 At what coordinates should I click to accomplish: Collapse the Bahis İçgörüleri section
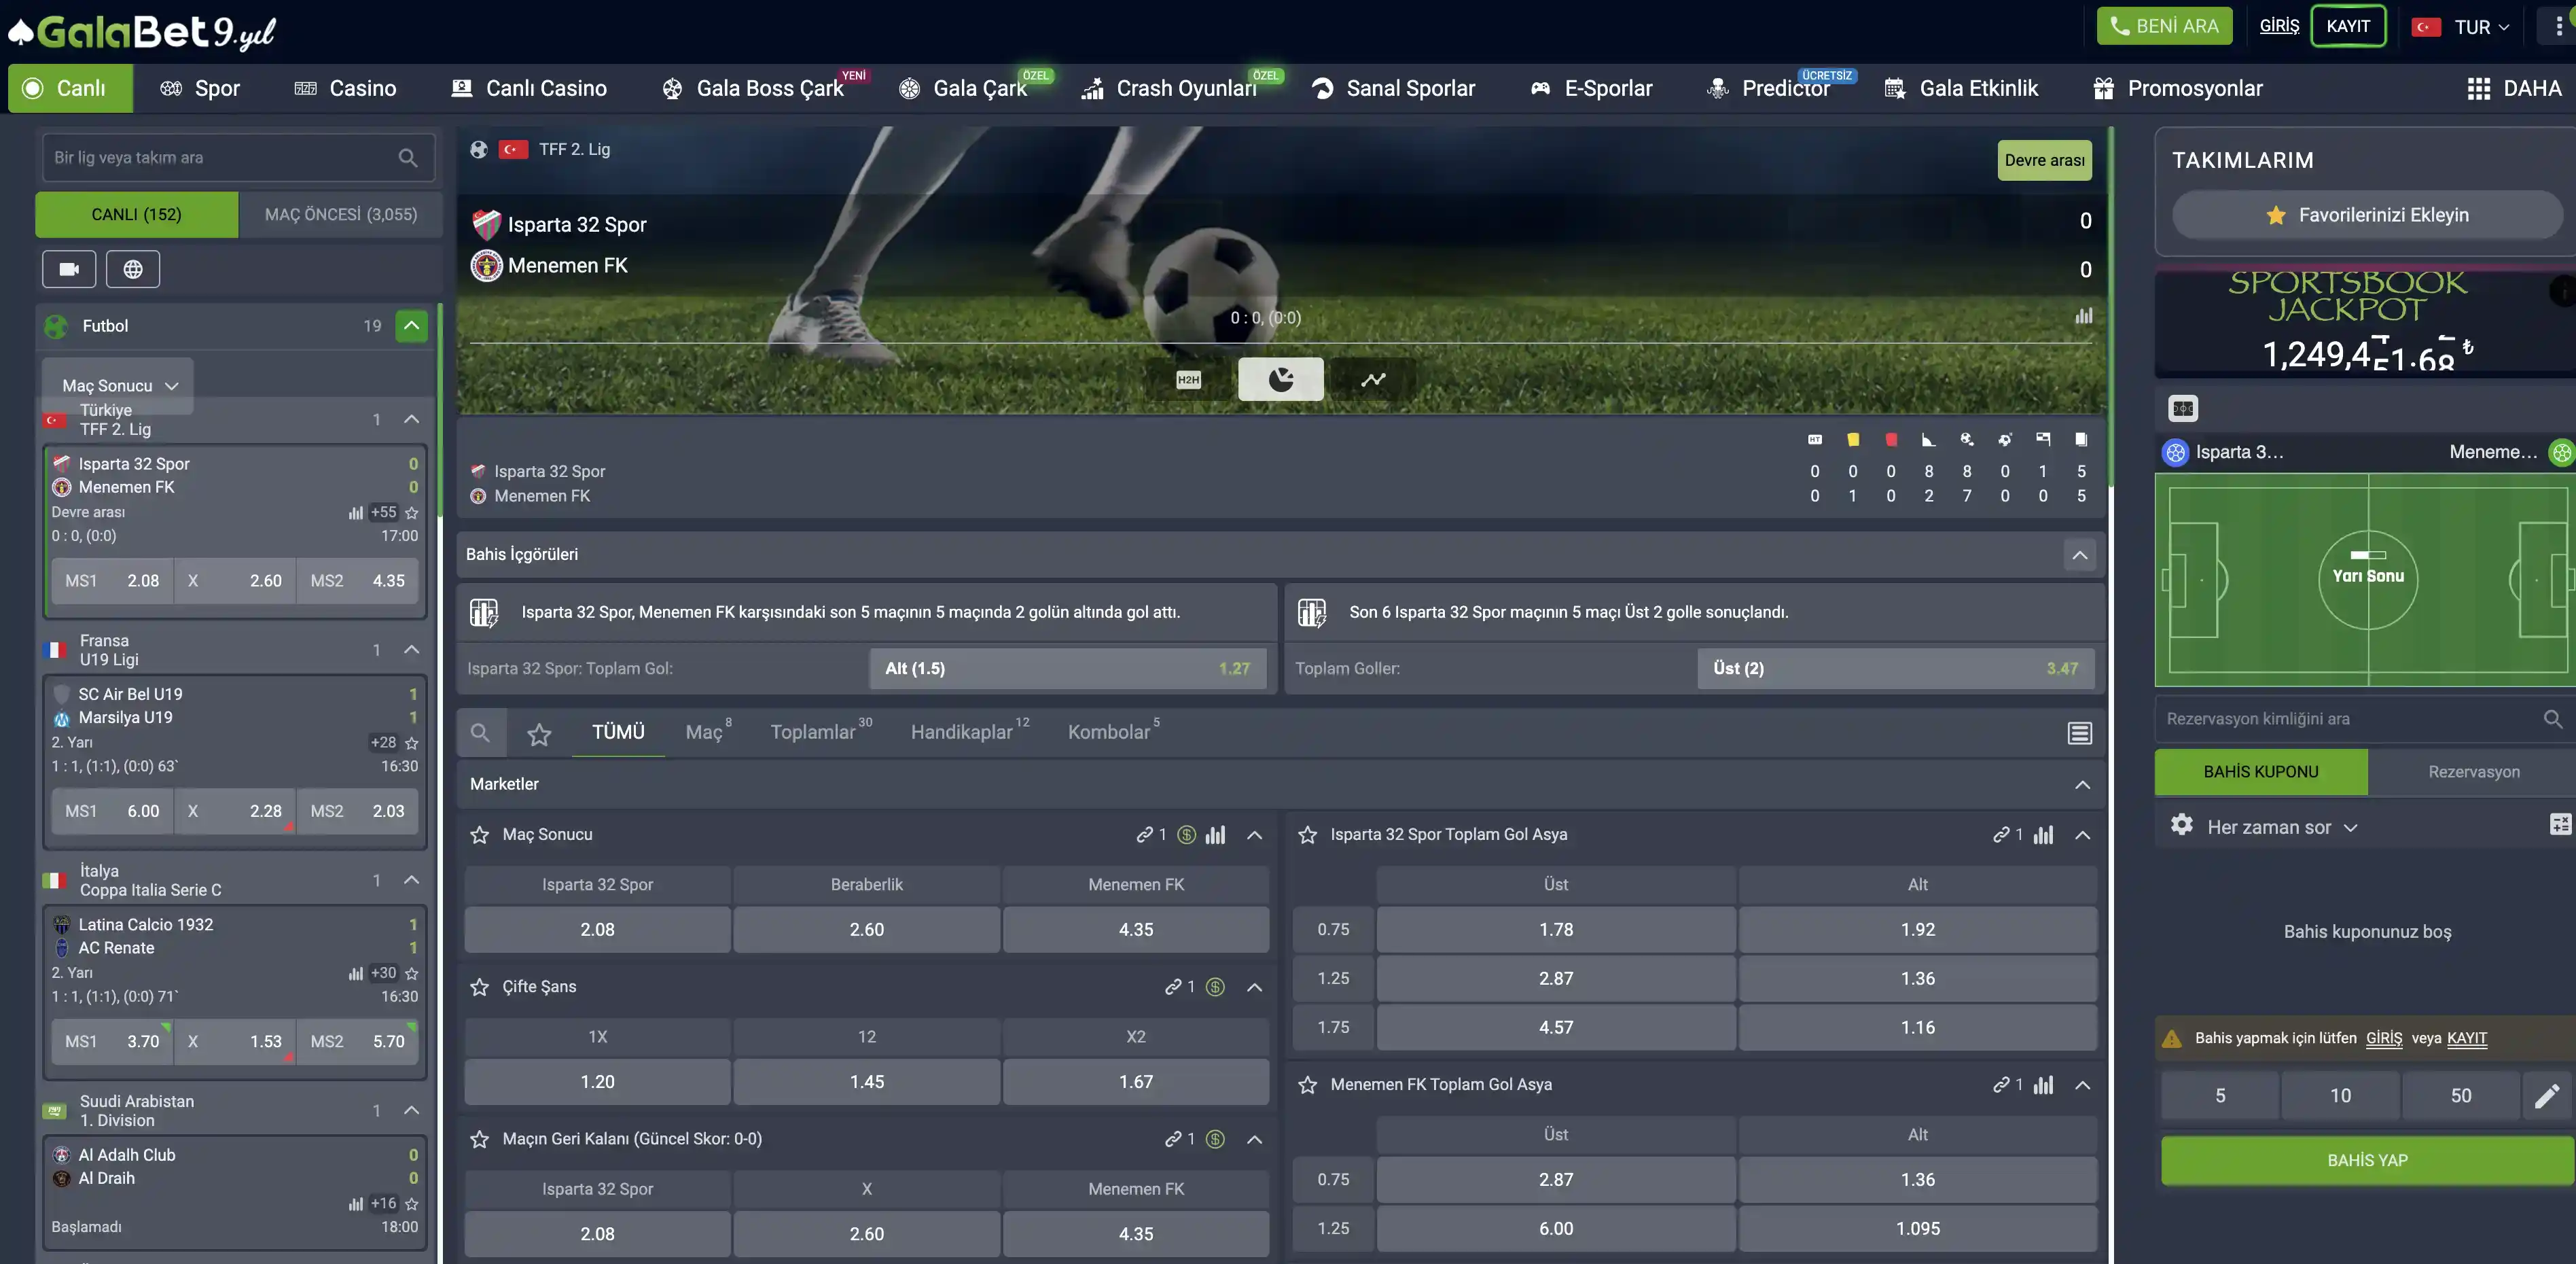pos(2079,554)
